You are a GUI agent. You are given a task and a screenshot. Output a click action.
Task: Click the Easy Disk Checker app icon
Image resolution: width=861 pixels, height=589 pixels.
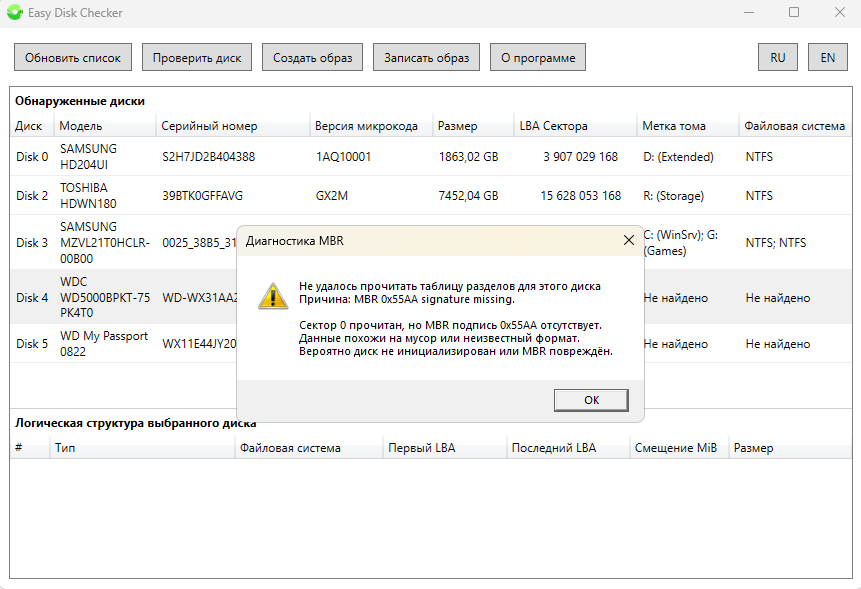(14, 13)
